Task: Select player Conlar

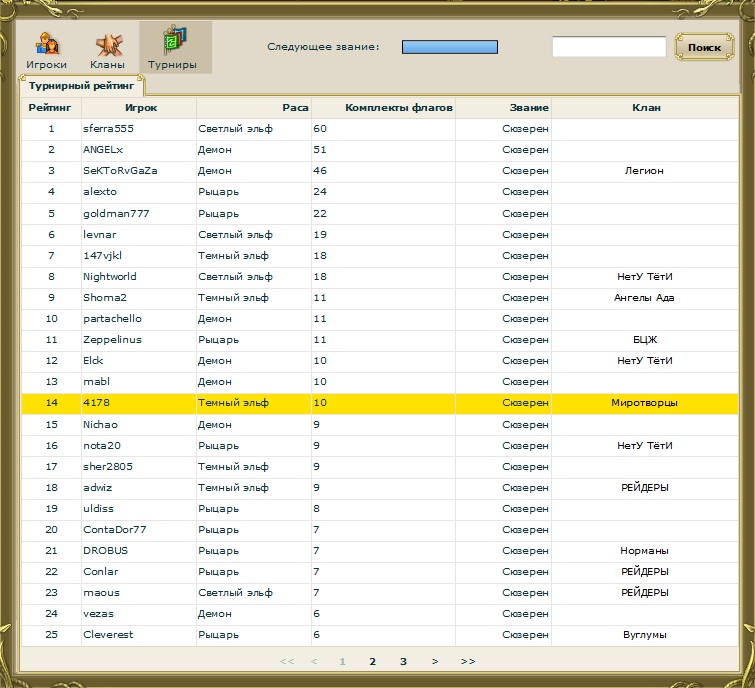Action: [x=101, y=571]
